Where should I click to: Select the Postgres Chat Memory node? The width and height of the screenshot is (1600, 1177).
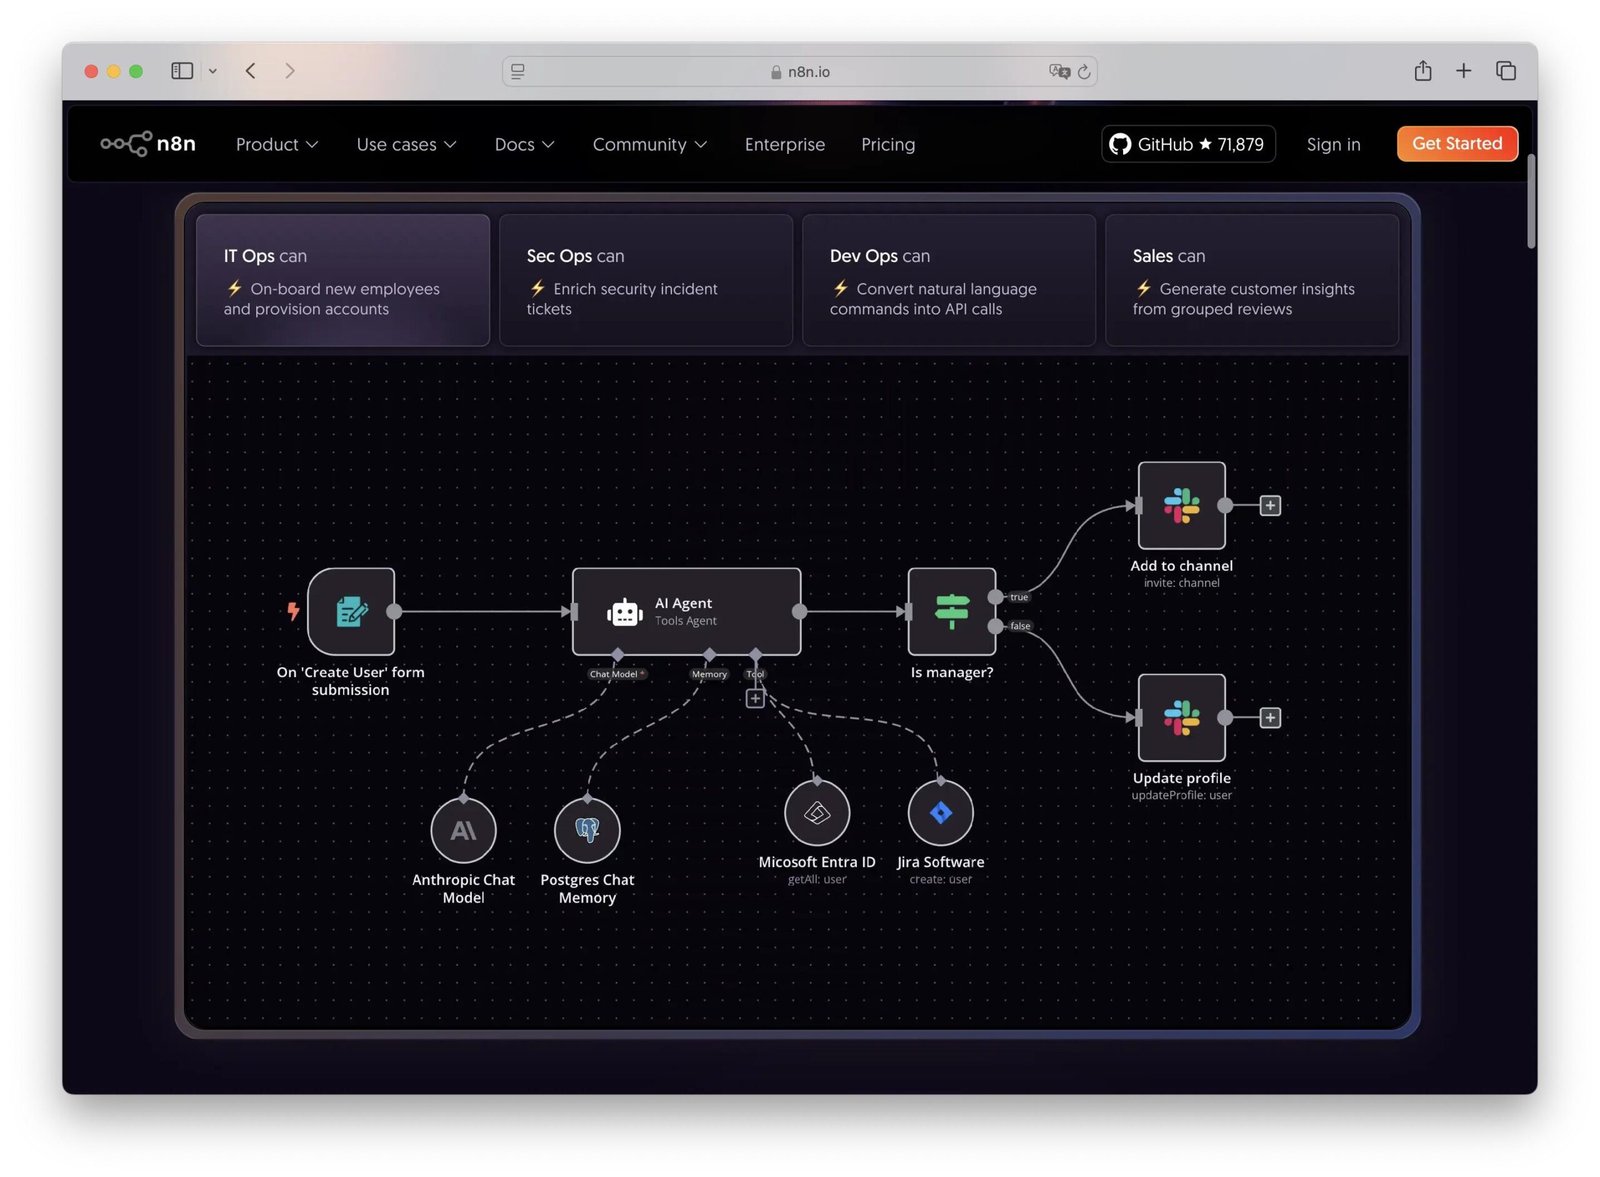tap(587, 830)
